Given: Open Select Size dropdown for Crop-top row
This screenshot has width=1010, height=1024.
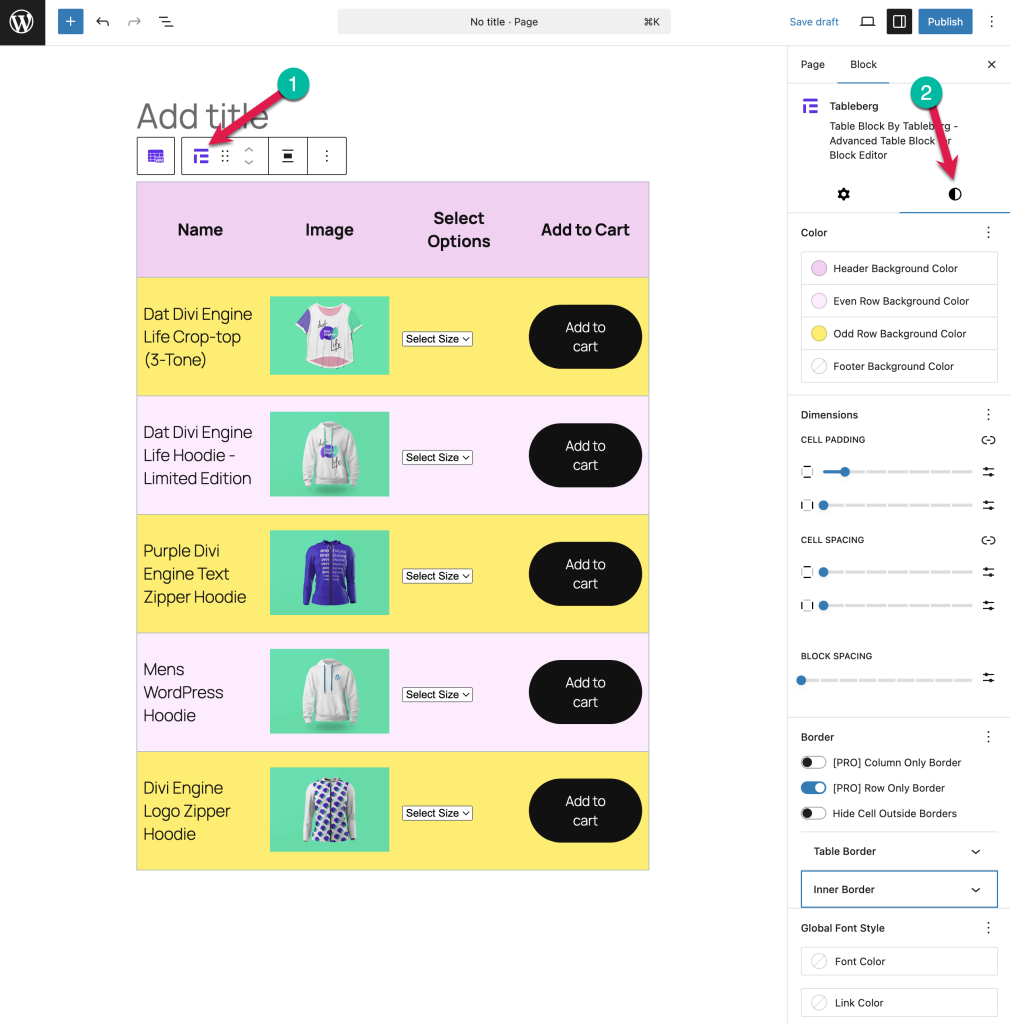Looking at the screenshot, I should 437,339.
